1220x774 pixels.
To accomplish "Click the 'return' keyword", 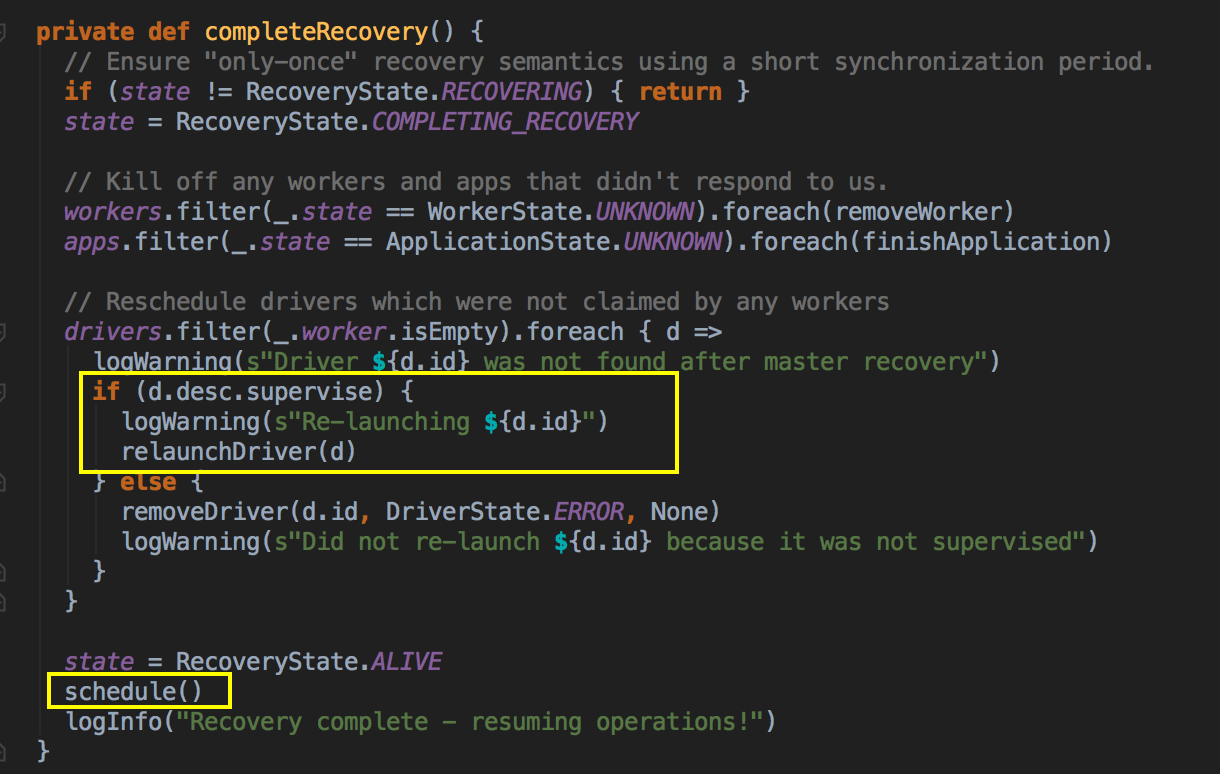I will tap(680, 92).
